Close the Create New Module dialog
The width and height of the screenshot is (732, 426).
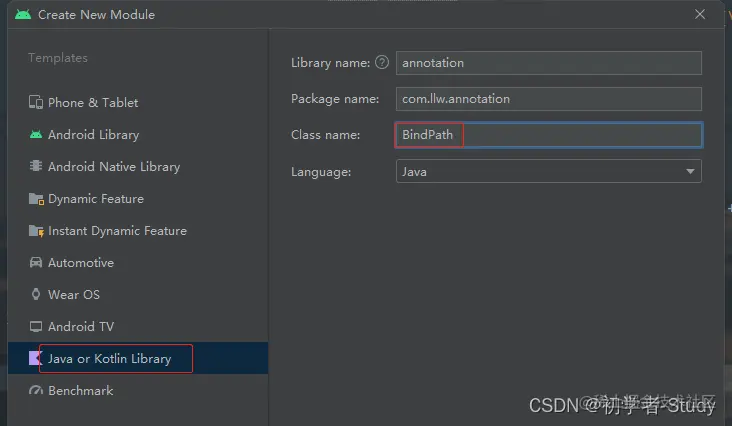[700, 14]
